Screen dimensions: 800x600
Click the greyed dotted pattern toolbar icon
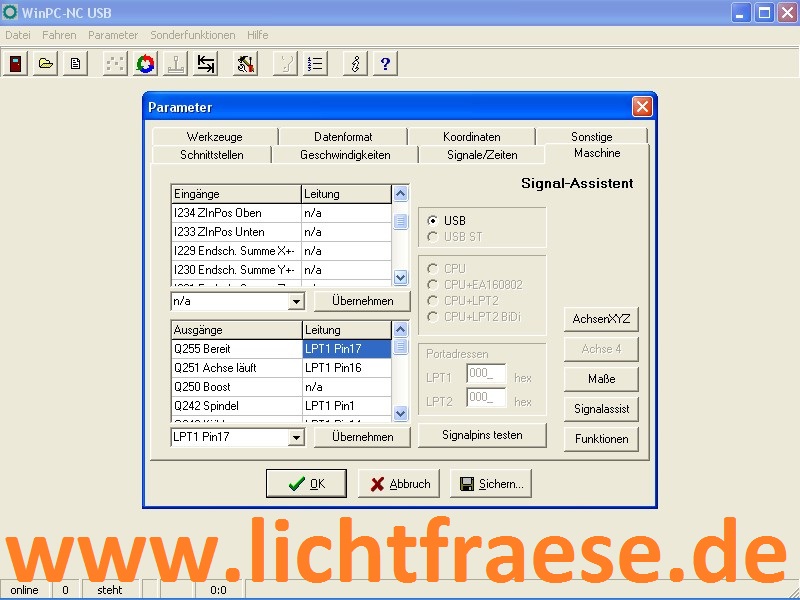click(115, 64)
